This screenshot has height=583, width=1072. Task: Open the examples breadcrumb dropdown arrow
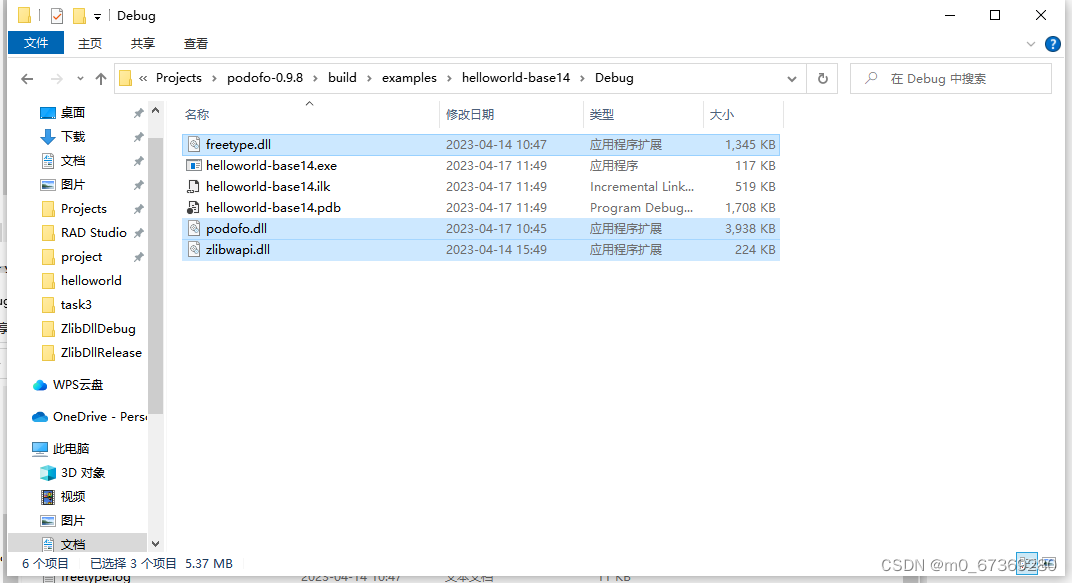pyautogui.click(x=447, y=77)
